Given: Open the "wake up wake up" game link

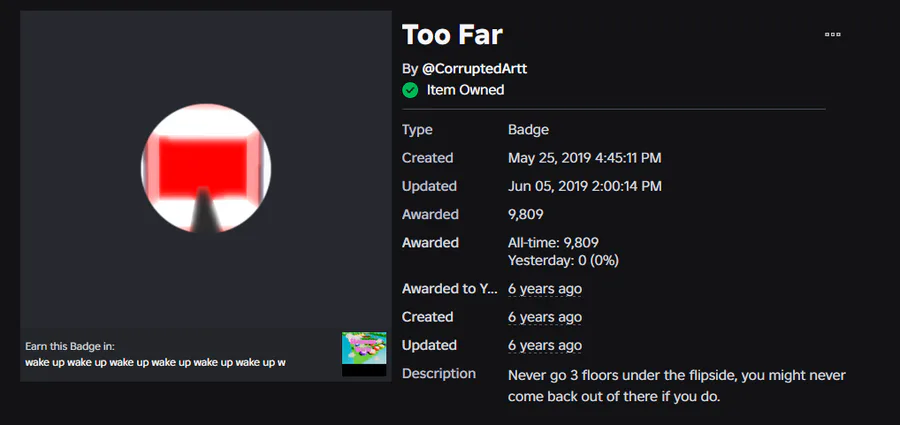Looking at the screenshot, I should 155,362.
